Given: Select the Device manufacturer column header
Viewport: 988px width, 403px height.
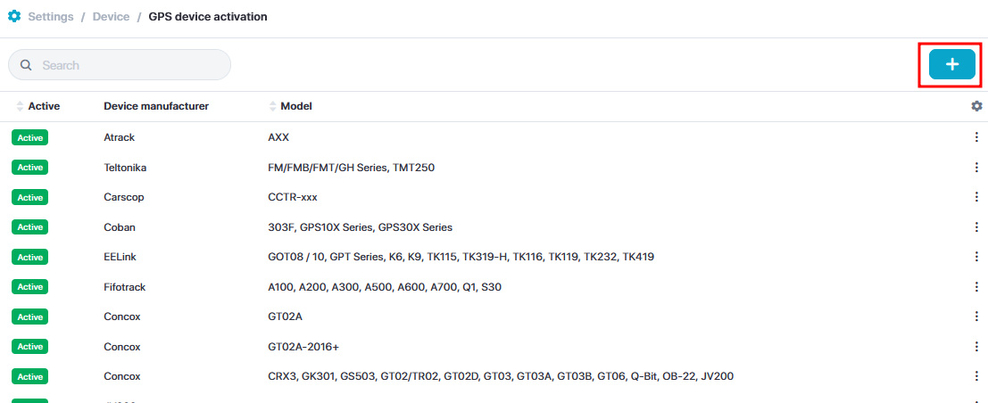Looking at the screenshot, I should click(156, 106).
